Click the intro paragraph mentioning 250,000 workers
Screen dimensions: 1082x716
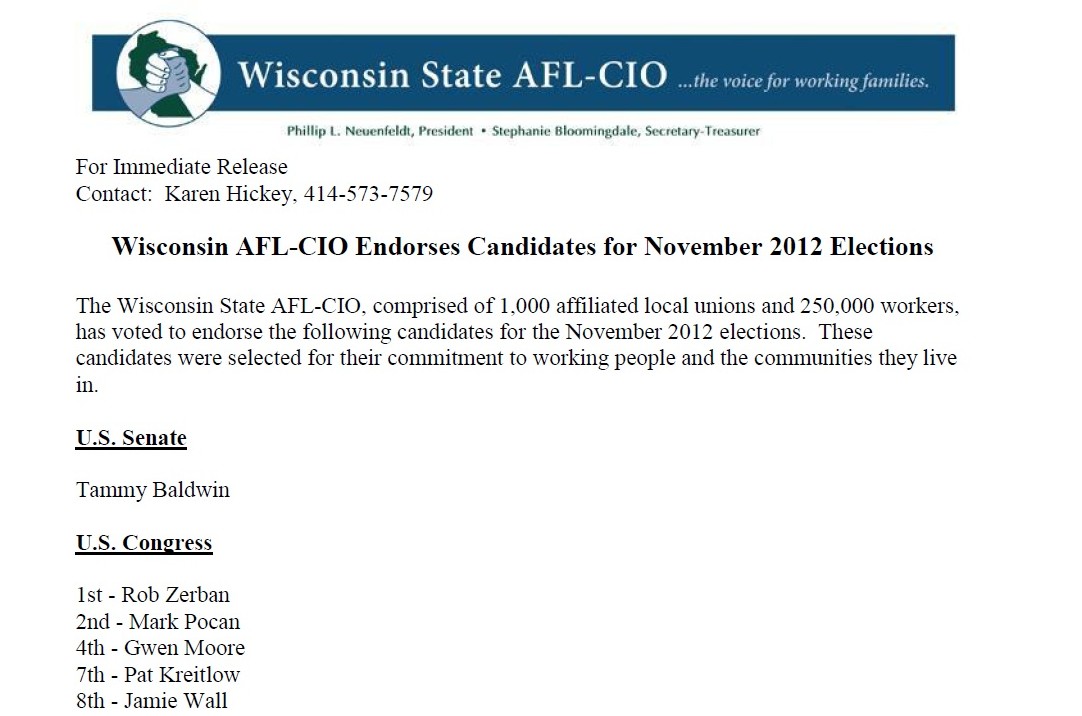(x=517, y=345)
